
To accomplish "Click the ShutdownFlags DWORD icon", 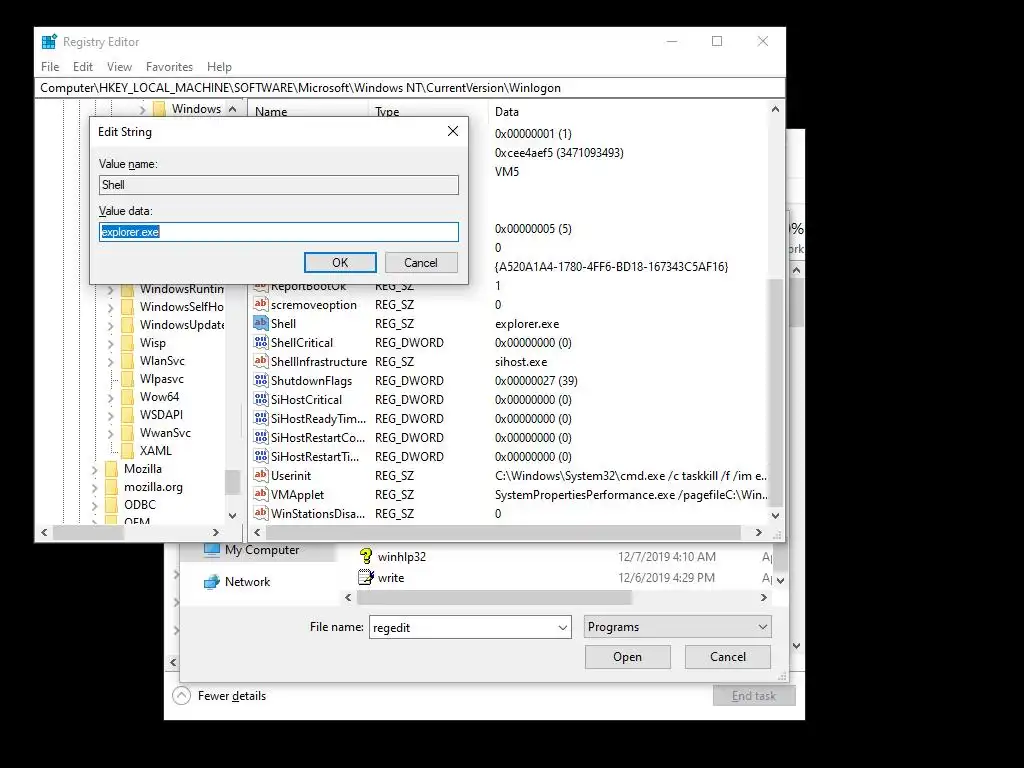I will (x=261, y=380).
